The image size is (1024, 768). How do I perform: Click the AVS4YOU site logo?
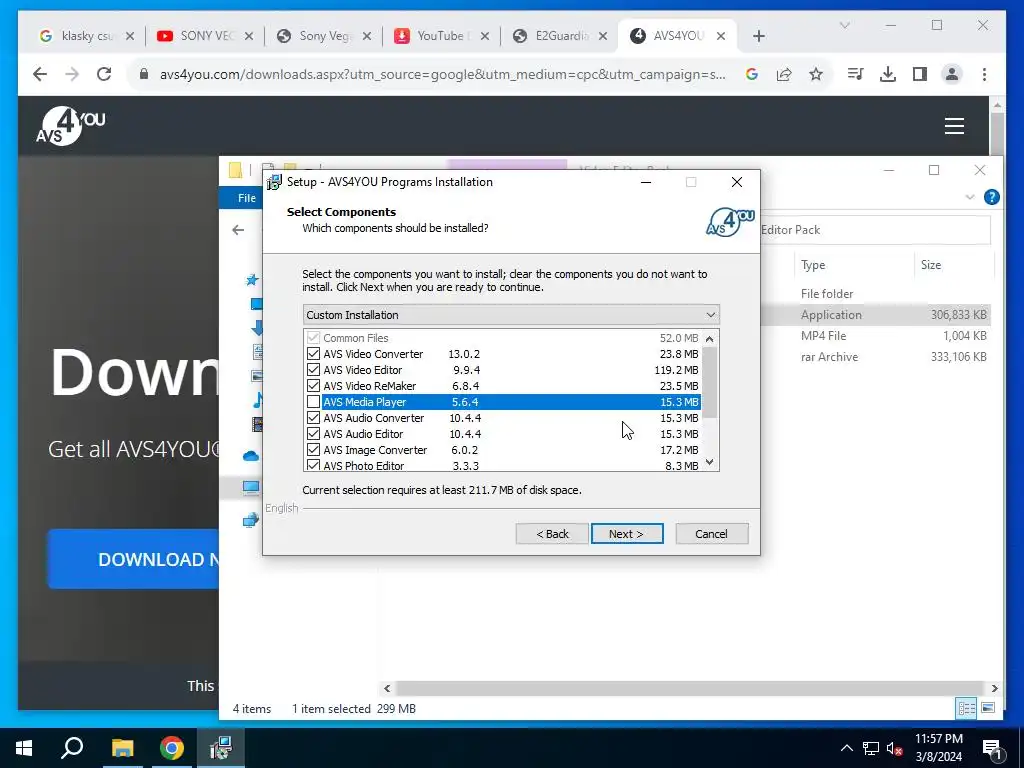(71, 126)
